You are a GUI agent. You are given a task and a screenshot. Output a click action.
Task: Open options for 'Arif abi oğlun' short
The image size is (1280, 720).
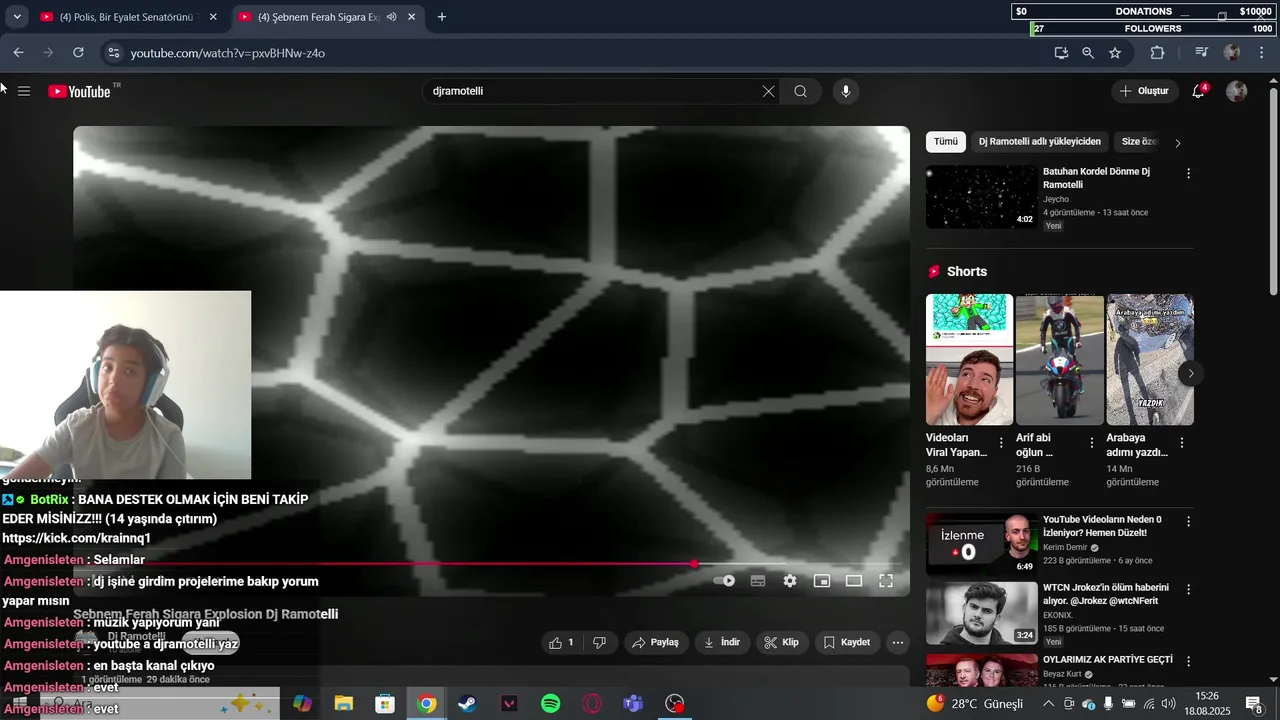(1091, 443)
